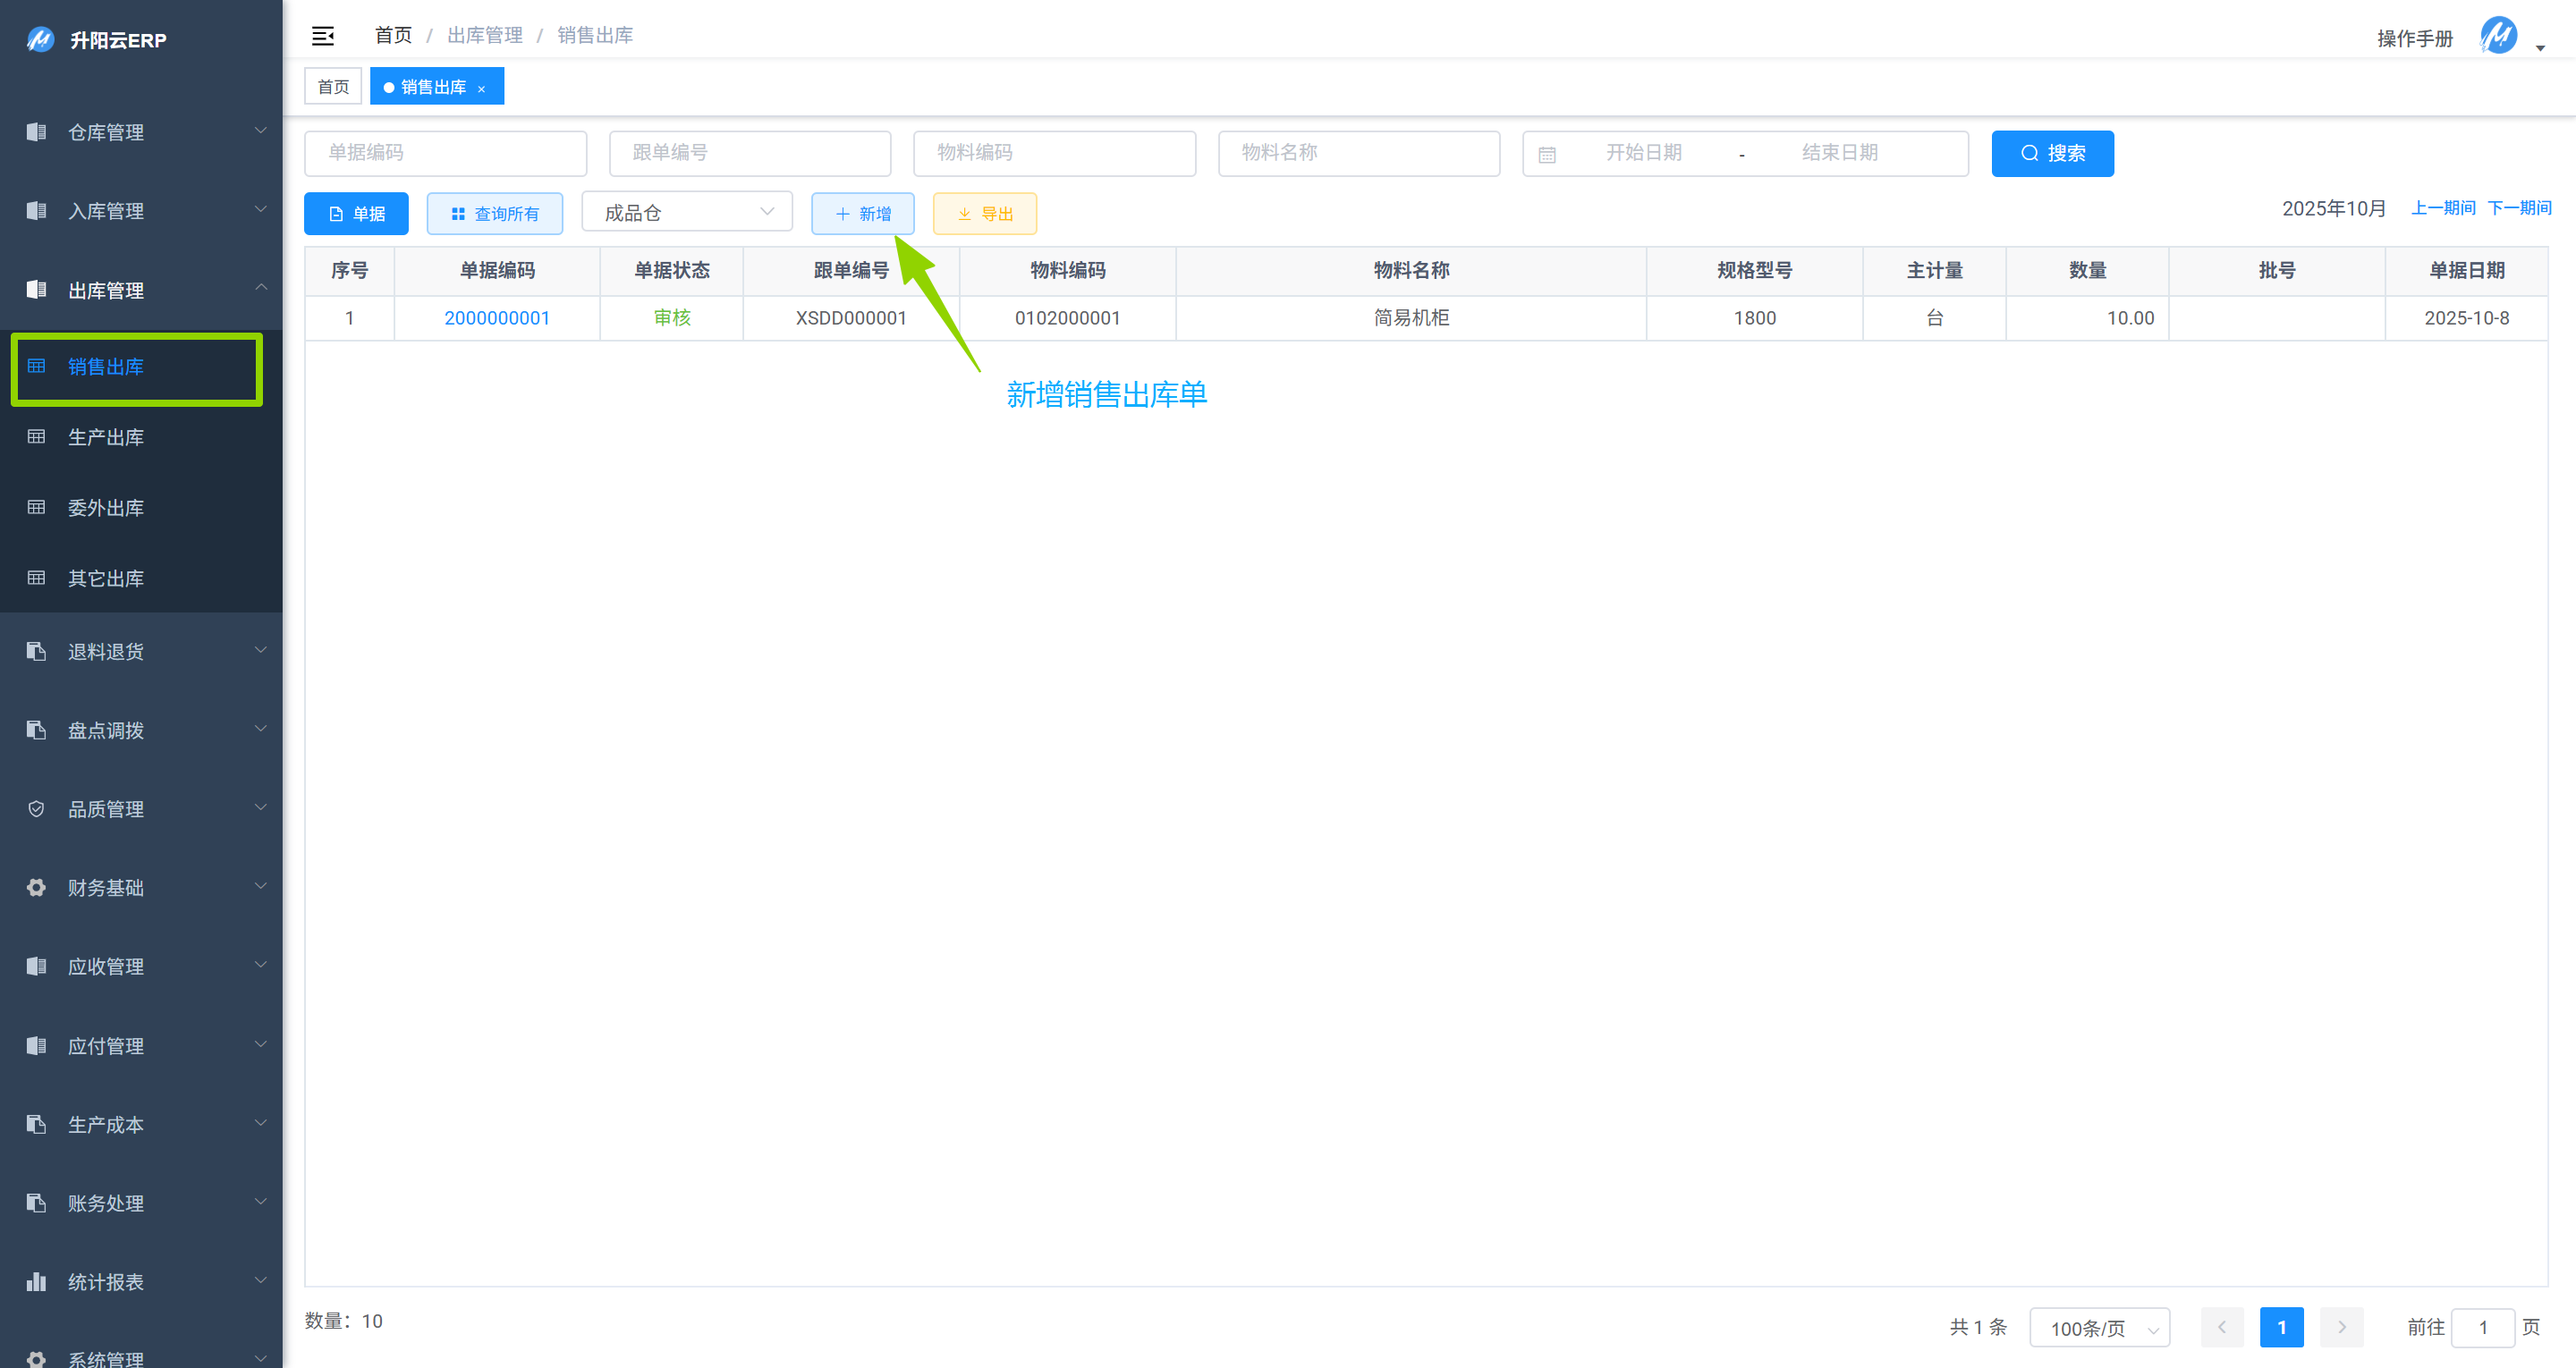
Task: Open the 成品仓 warehouse dropdown
Action: pos(686,212)
